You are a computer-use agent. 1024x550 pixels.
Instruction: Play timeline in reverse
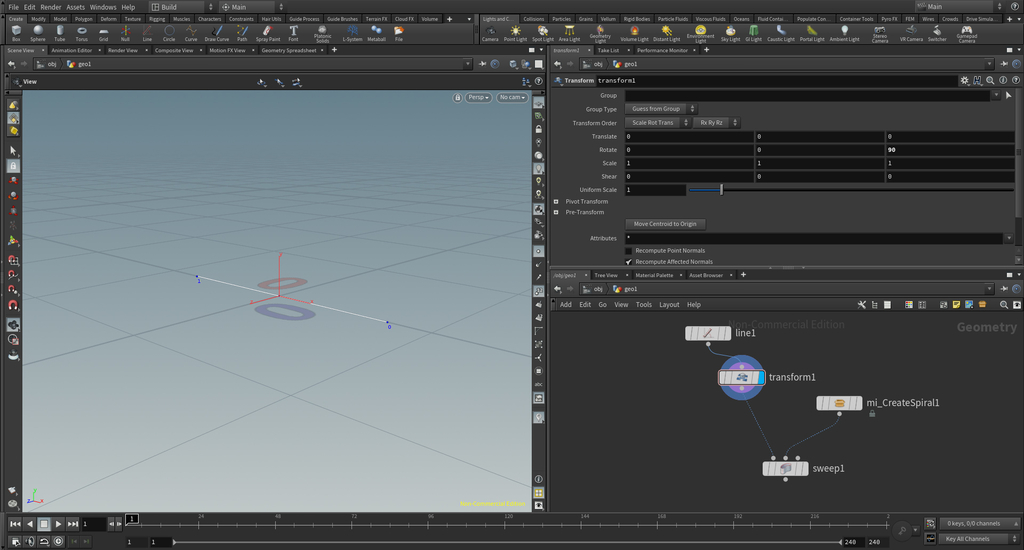click(29, 524)
